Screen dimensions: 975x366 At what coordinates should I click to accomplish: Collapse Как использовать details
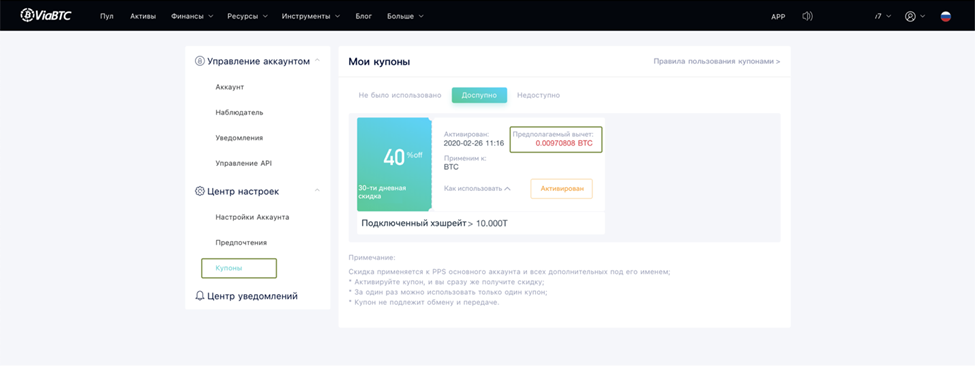pyautogui.click(x=477, y=188)
